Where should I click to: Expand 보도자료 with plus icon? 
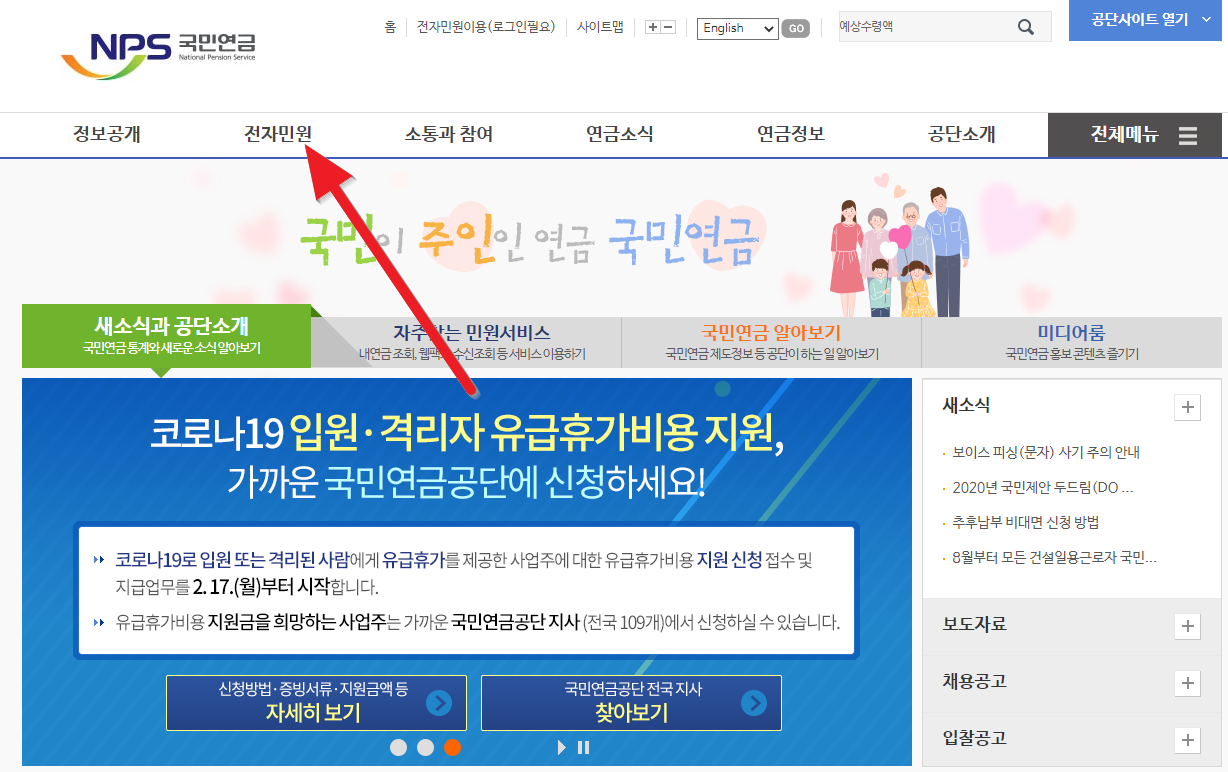point(1187,626)
